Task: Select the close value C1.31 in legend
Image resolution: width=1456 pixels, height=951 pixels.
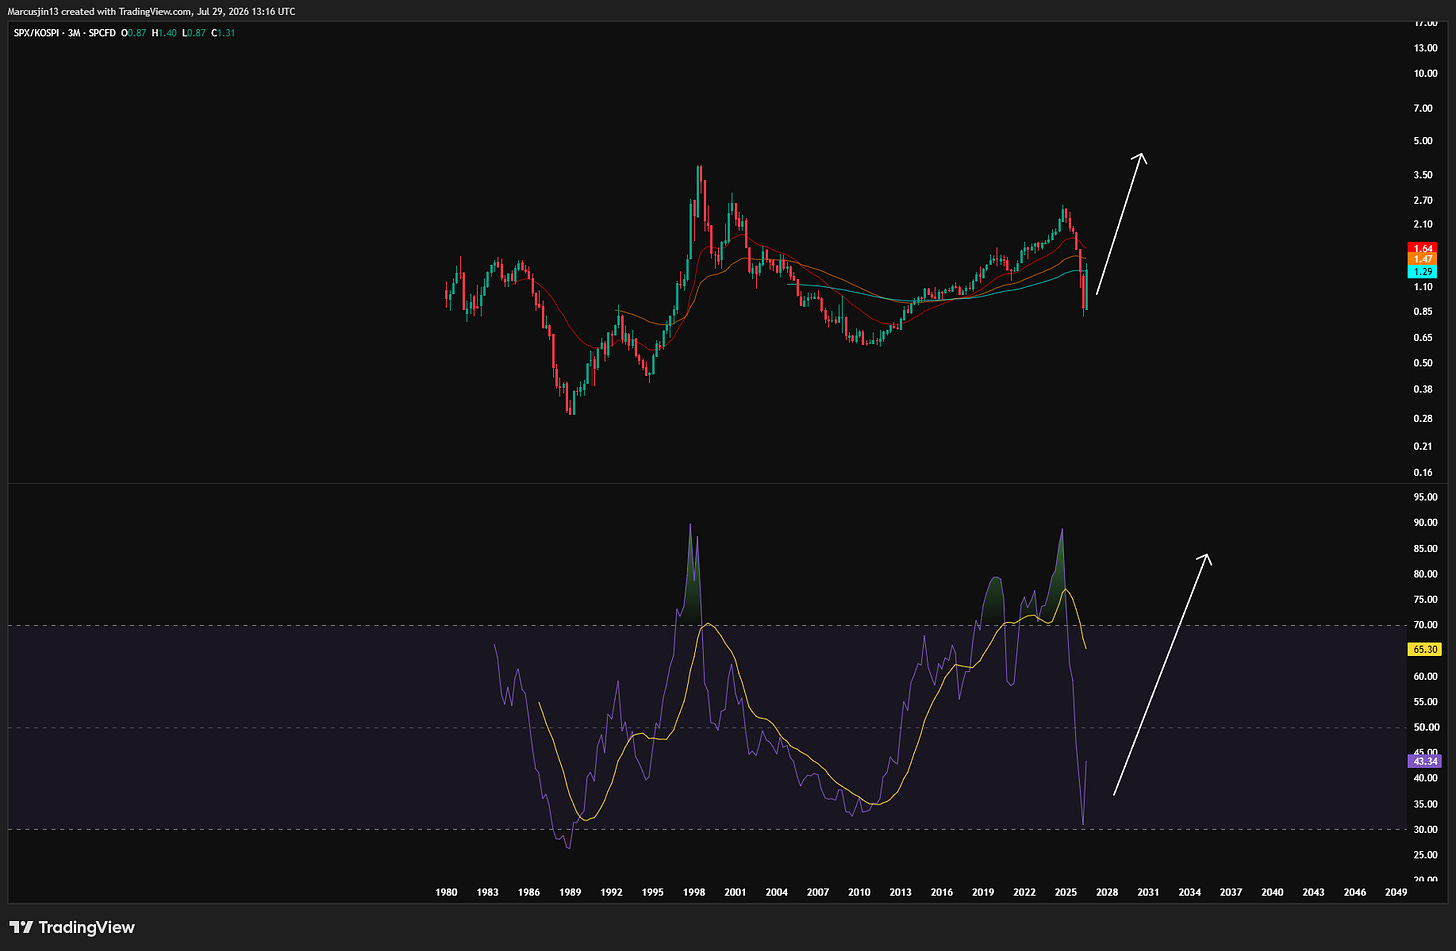Action: coord(221,33)
